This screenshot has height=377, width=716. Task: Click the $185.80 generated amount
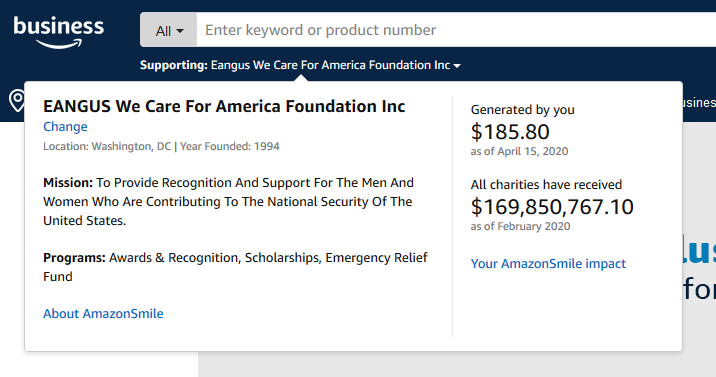[510, 132]
